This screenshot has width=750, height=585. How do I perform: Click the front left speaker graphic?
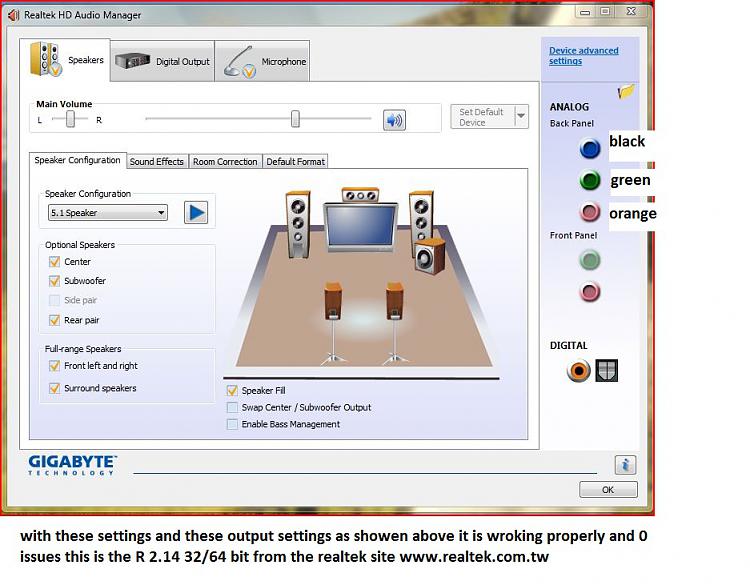point(298,224)
